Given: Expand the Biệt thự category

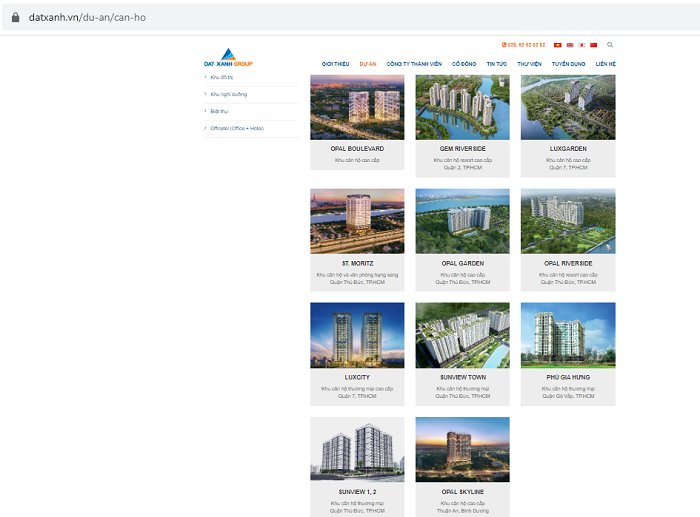Looking at the screenshot, I should (221, 111).
